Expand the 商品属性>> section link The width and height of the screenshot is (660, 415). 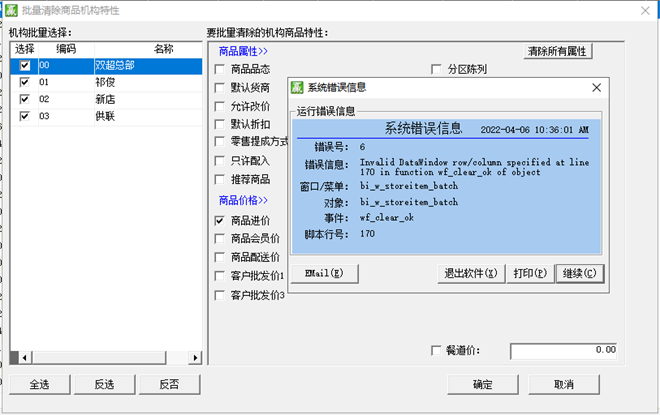[x=243, y=50]
